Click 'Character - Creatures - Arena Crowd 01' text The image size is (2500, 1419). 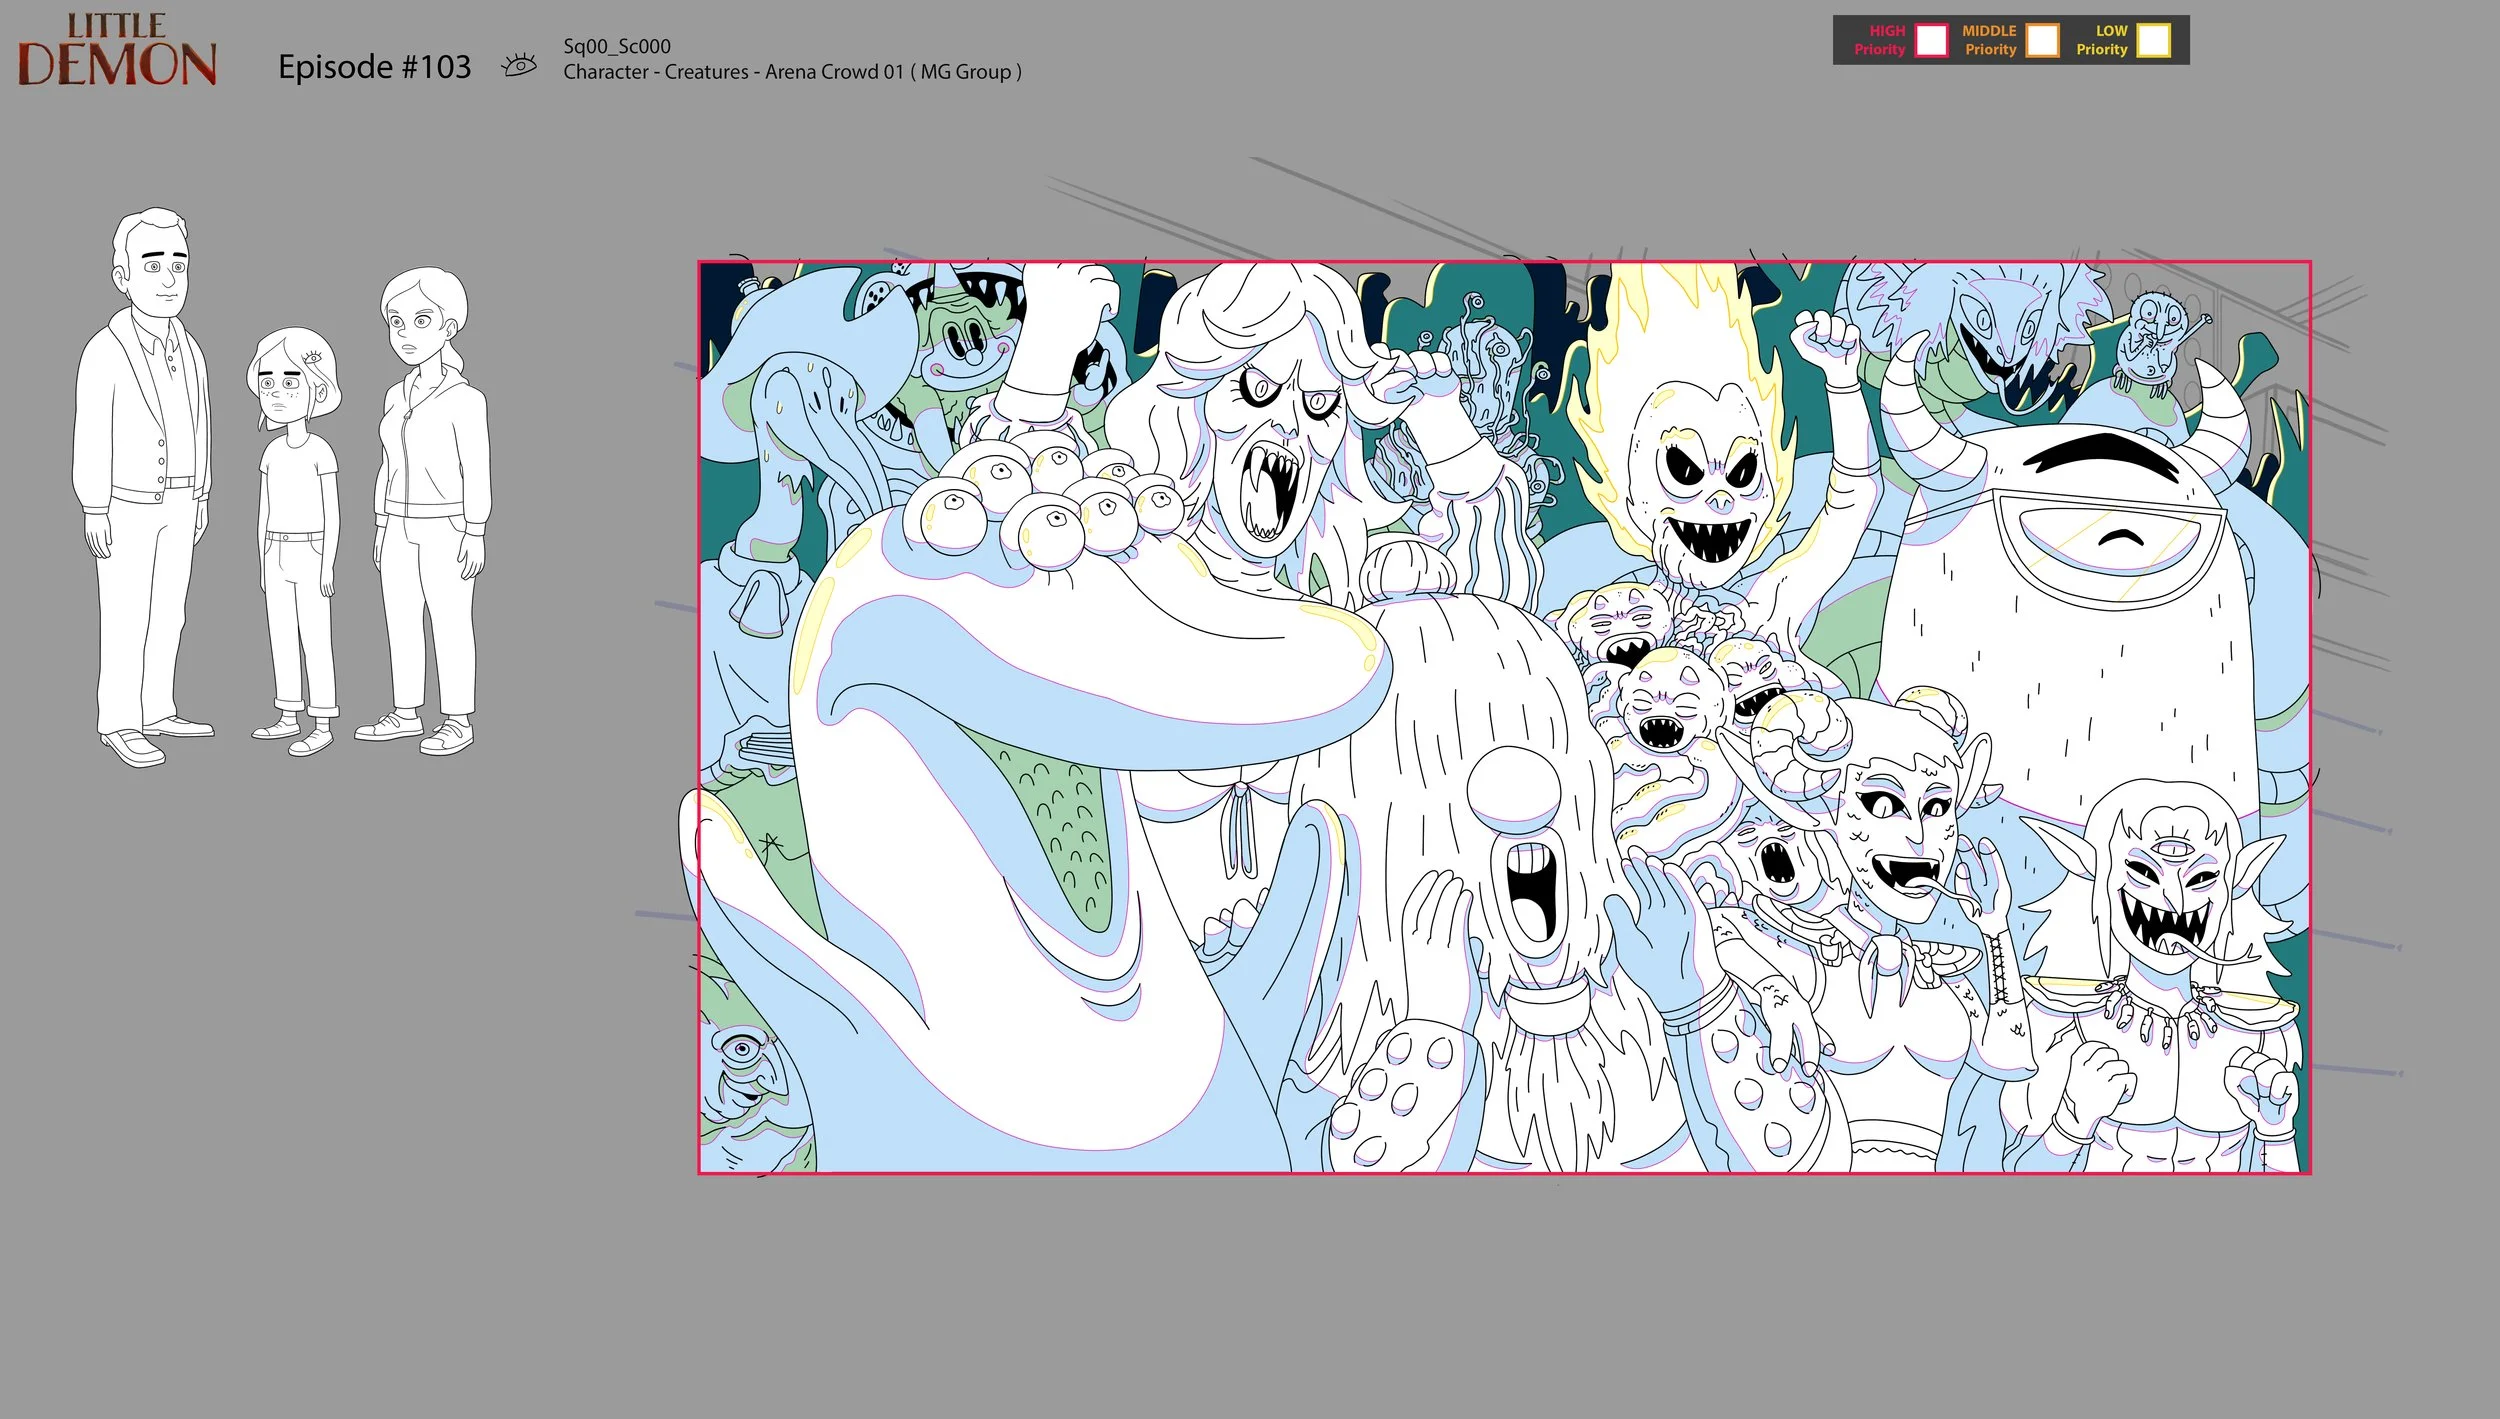(733, 72)
